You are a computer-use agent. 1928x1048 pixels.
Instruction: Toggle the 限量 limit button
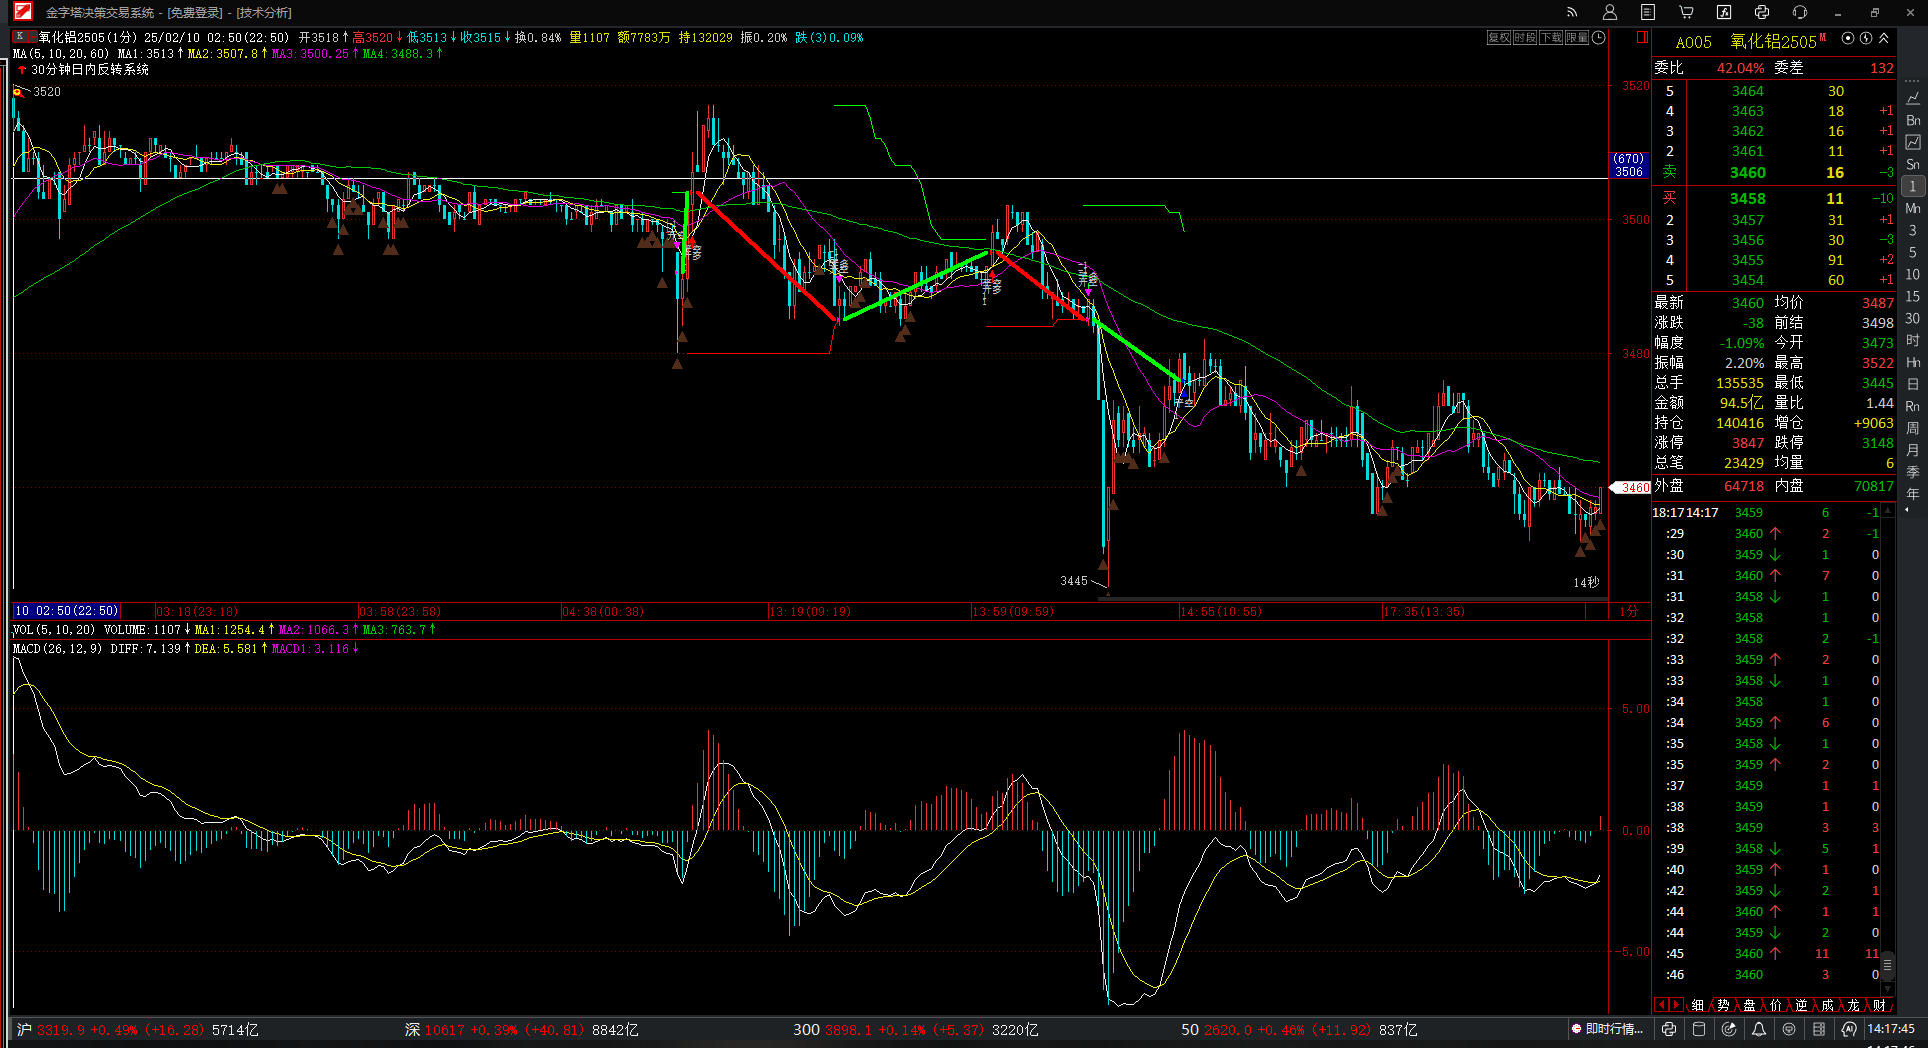tap(1577, 38)
